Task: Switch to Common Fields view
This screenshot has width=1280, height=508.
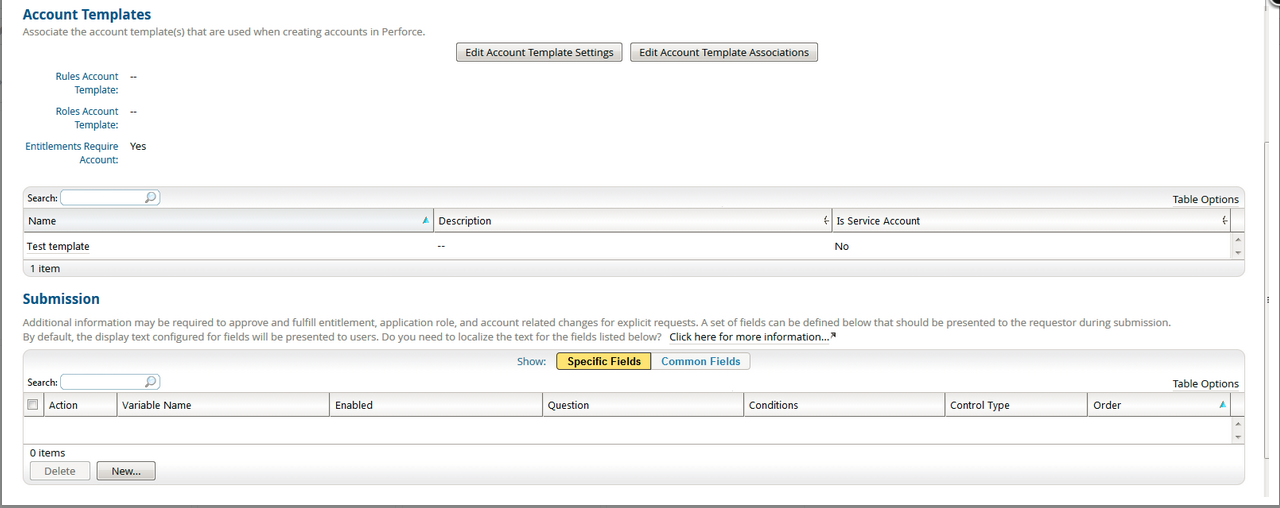Action: tap(700, 361)
